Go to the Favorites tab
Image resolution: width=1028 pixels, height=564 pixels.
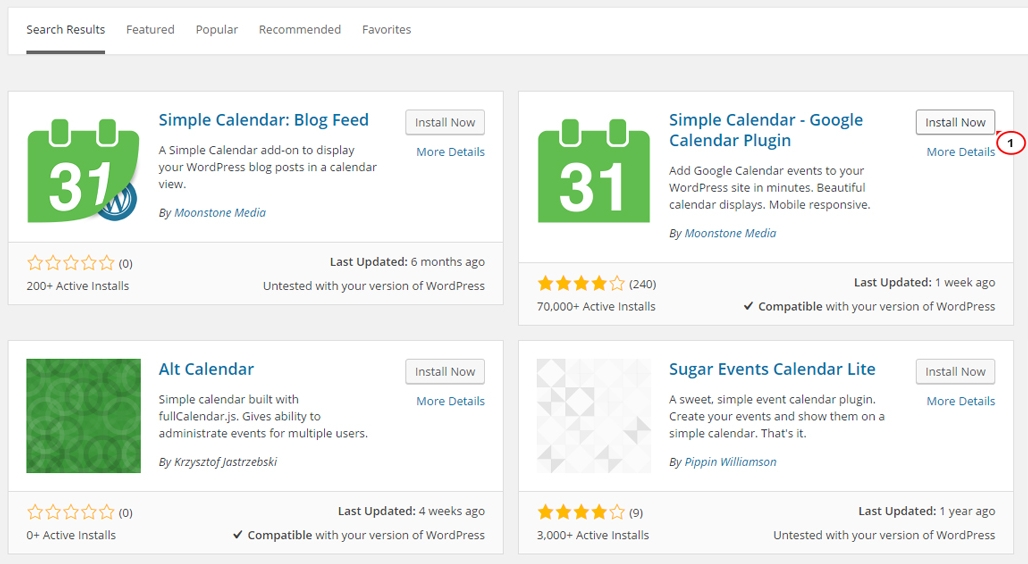pos(386,30)
